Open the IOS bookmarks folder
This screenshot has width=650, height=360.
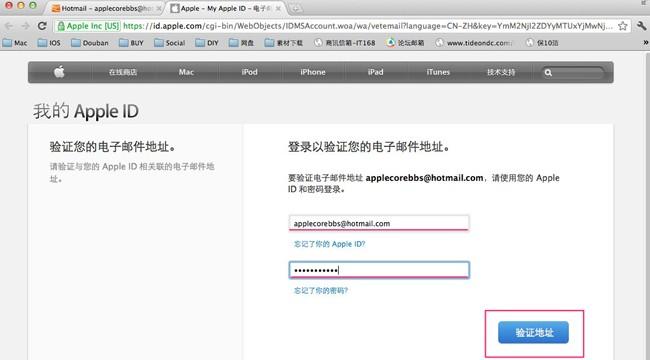[x=49, y=43]
